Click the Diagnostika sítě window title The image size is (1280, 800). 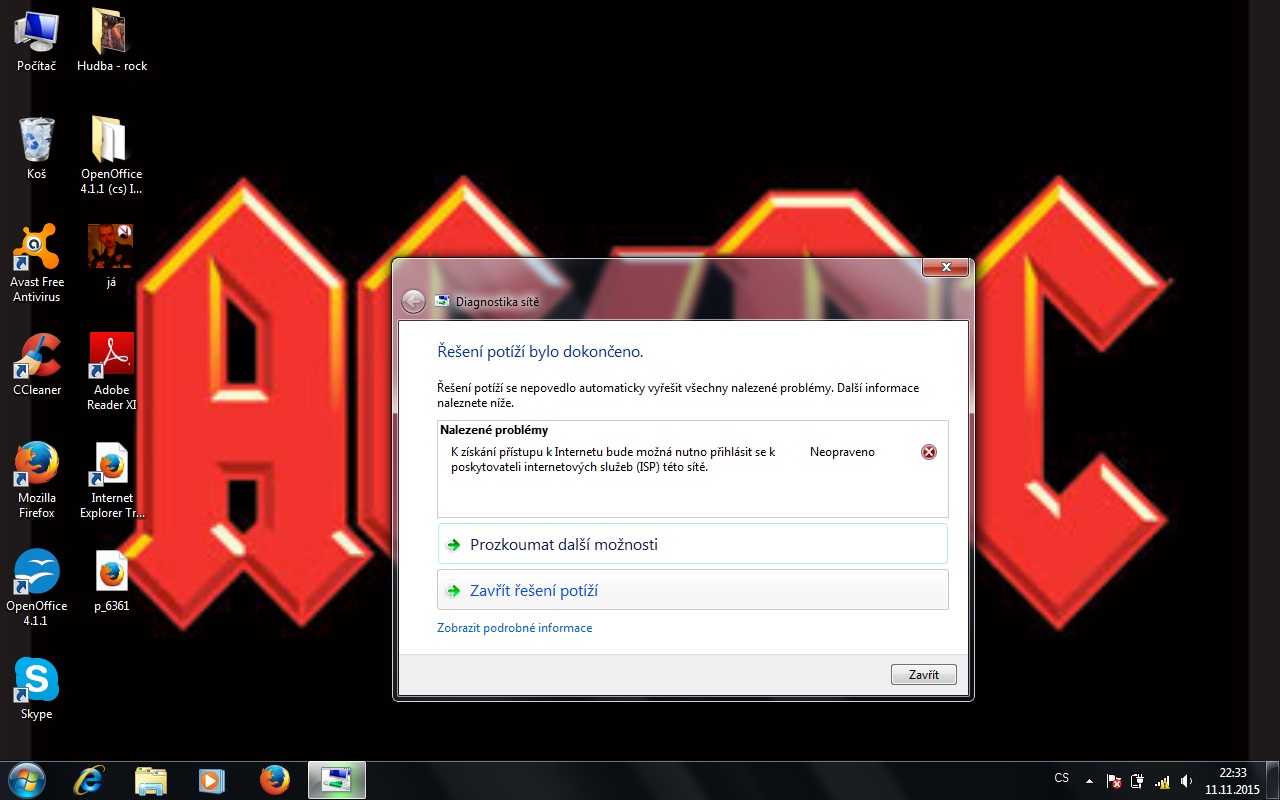pyautogui.click(x=497, y=301)
